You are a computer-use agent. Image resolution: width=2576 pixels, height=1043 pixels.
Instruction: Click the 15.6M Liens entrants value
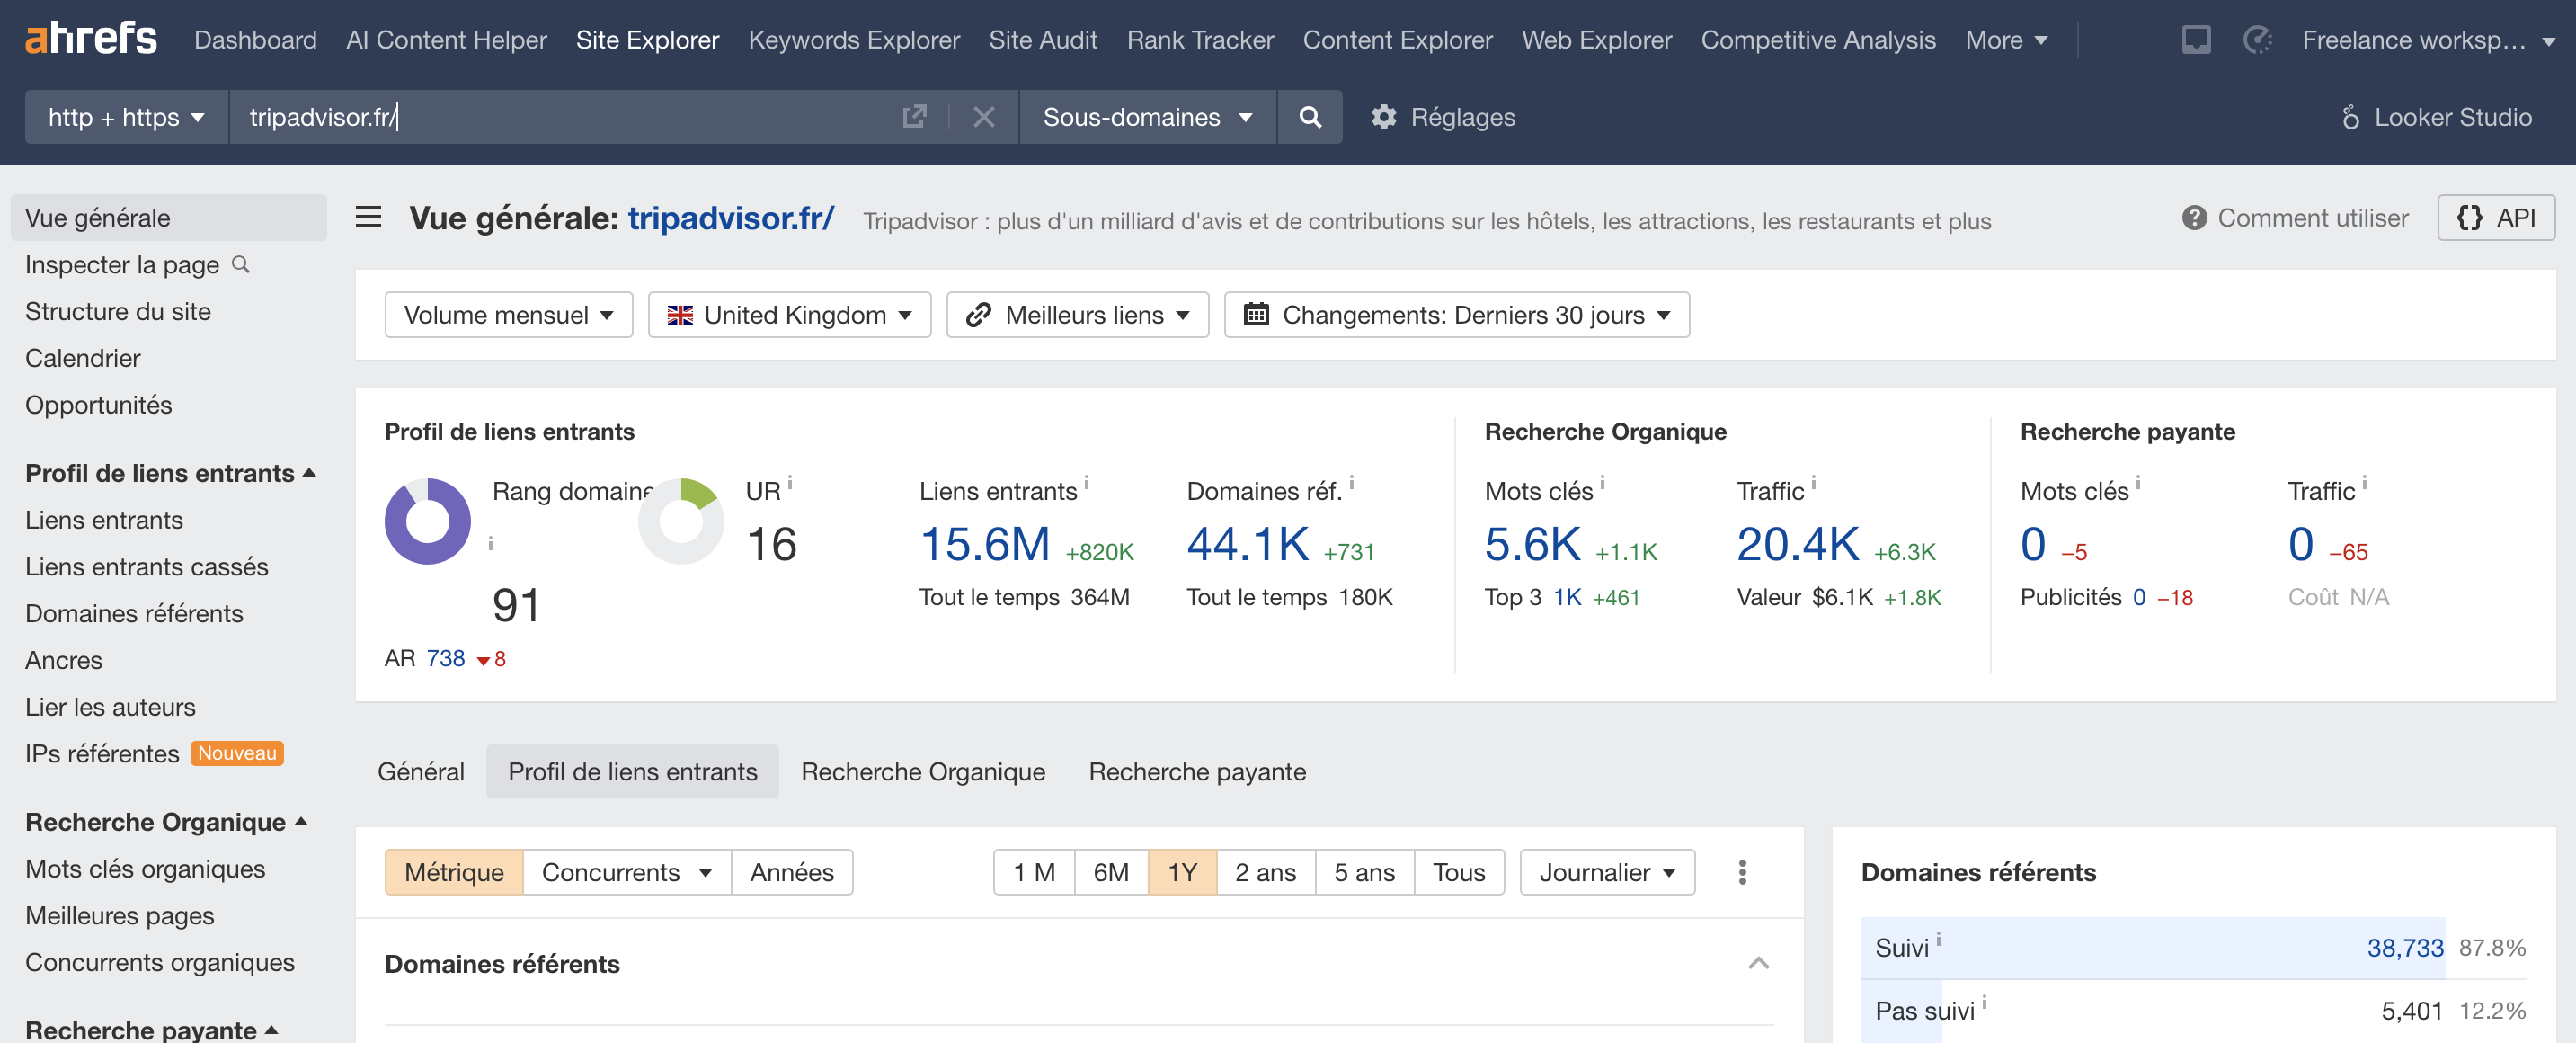[x=985, y=544]
